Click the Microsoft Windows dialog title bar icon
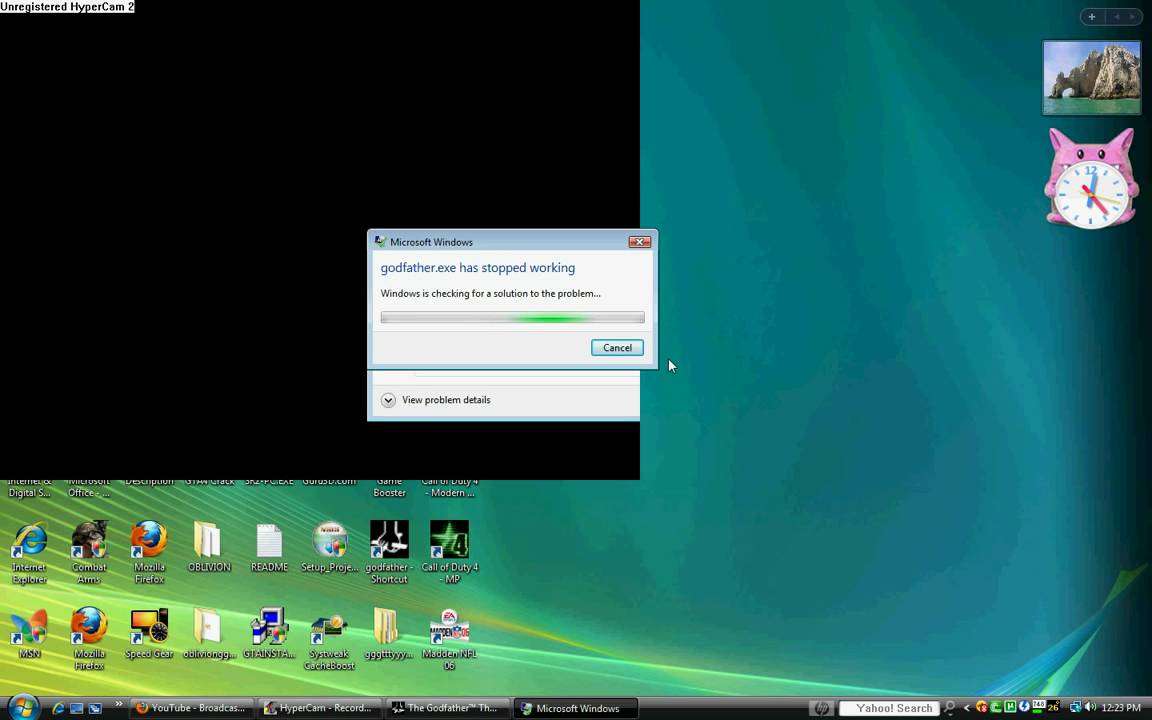Viewport: 1152px width, 720px height. (380, 242)
